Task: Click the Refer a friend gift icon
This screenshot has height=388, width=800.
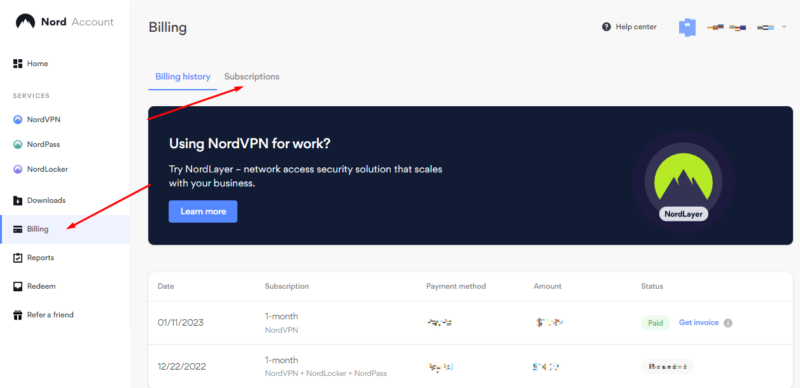Action: pos(18,315)
